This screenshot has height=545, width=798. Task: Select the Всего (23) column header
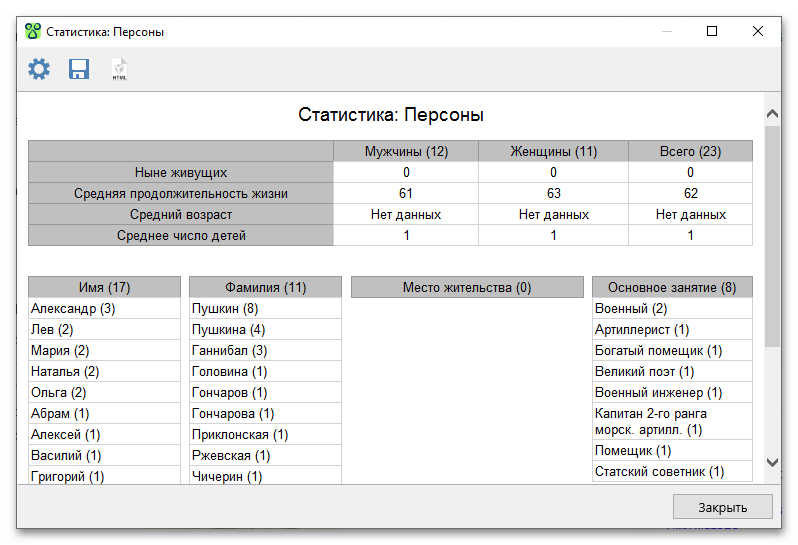(691, 152)
